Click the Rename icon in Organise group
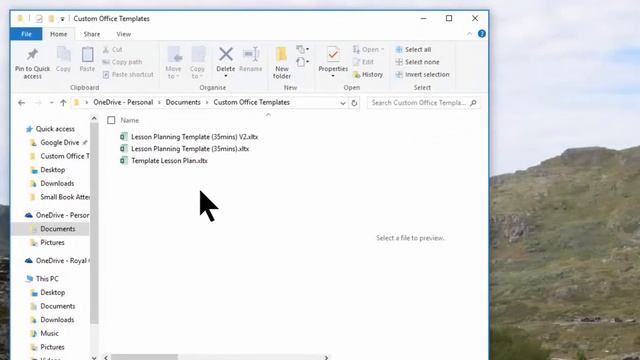 [251, 54]
